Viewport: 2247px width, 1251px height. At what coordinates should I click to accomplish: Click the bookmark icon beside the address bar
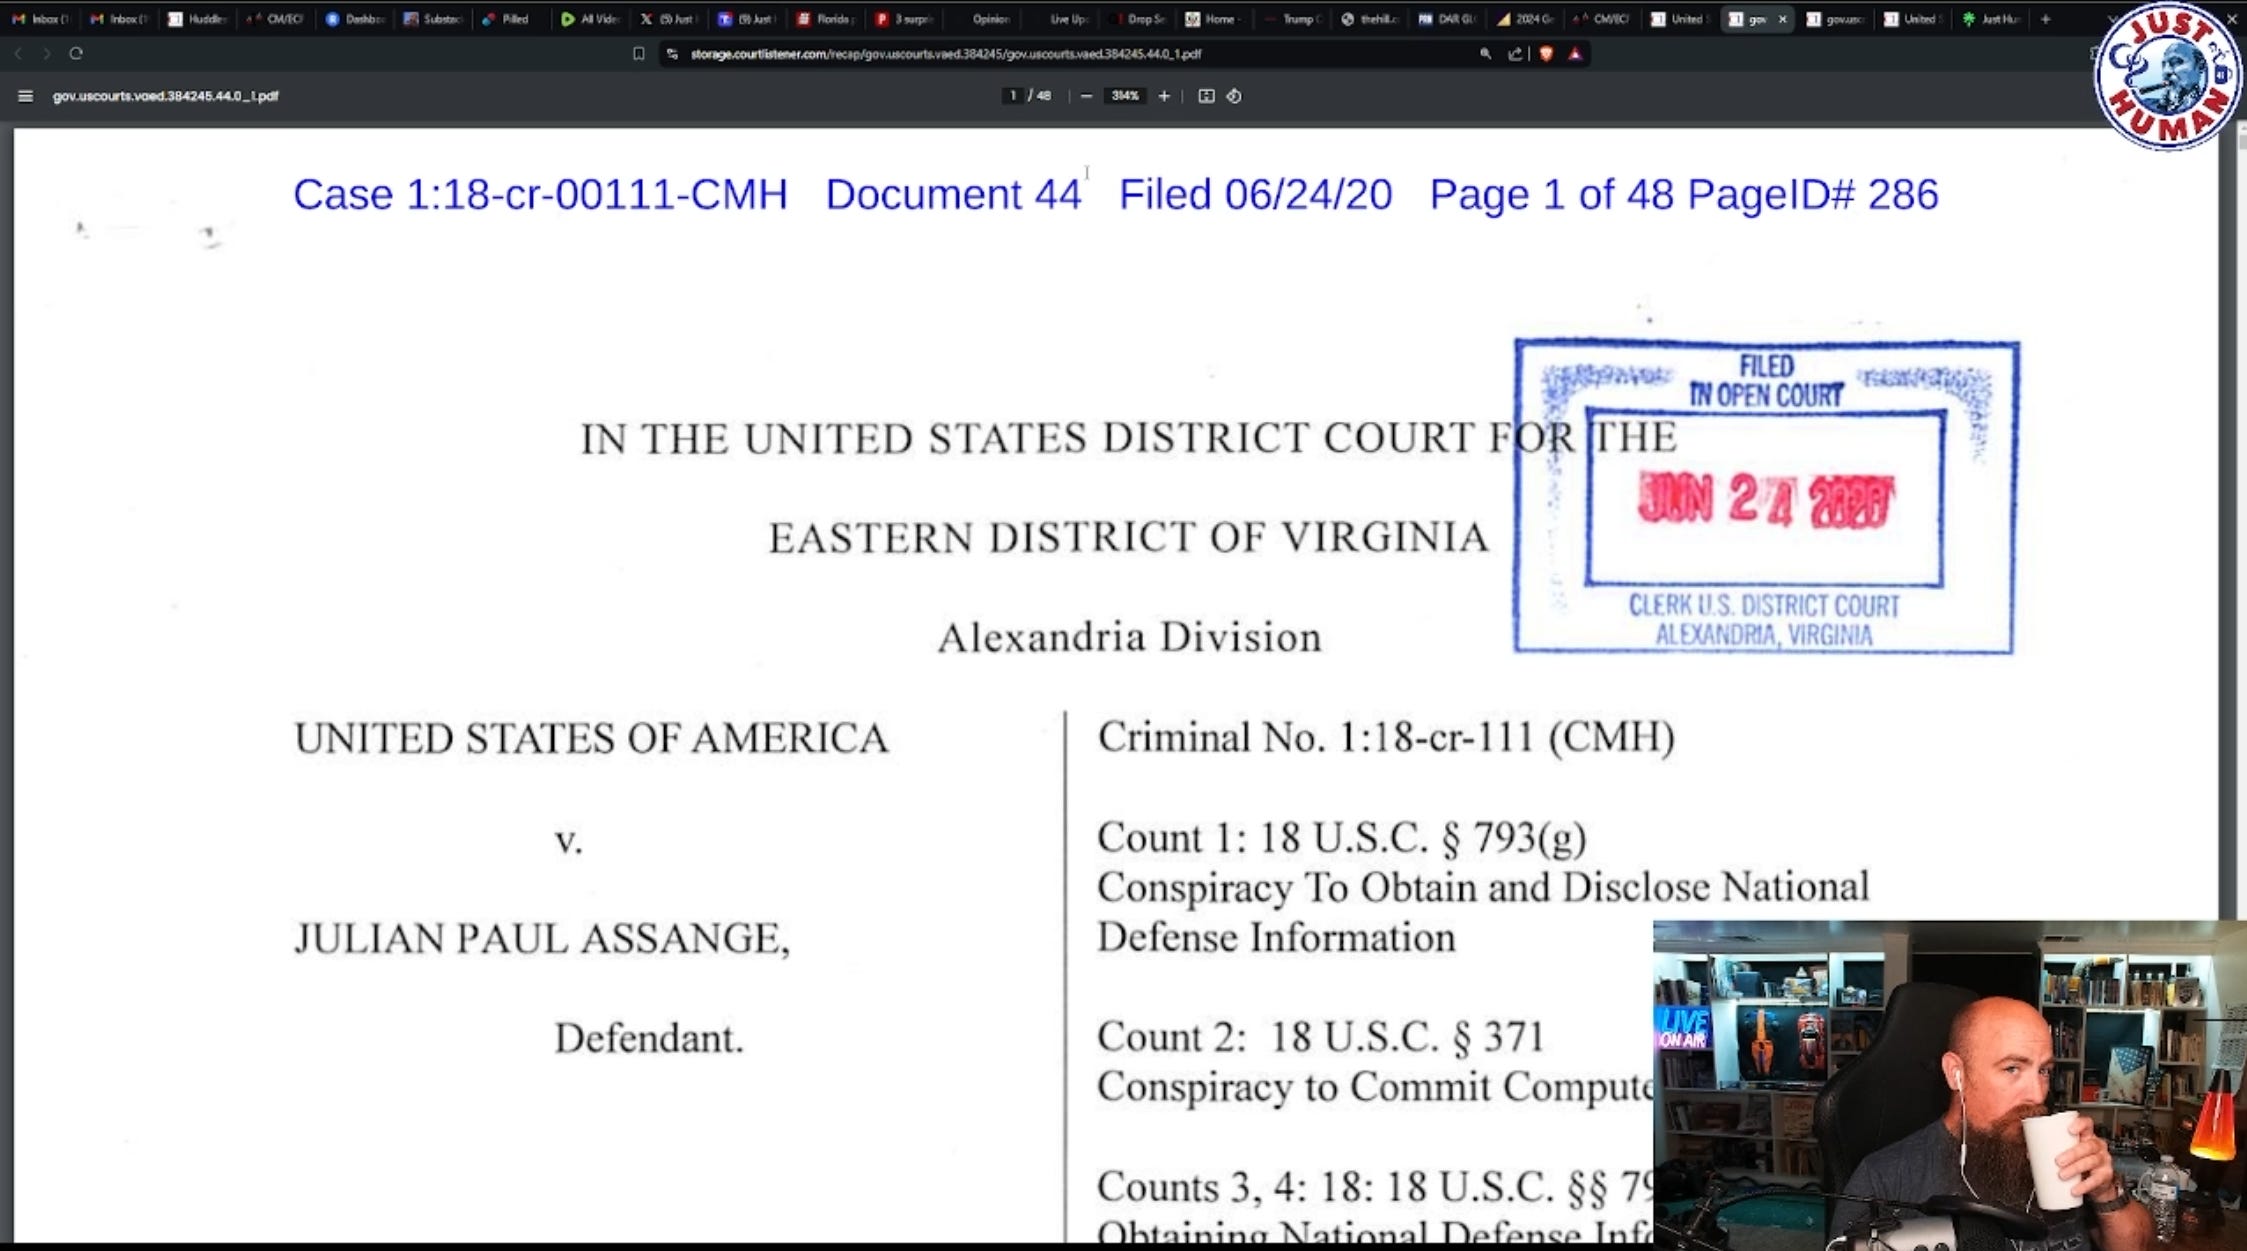639,54
